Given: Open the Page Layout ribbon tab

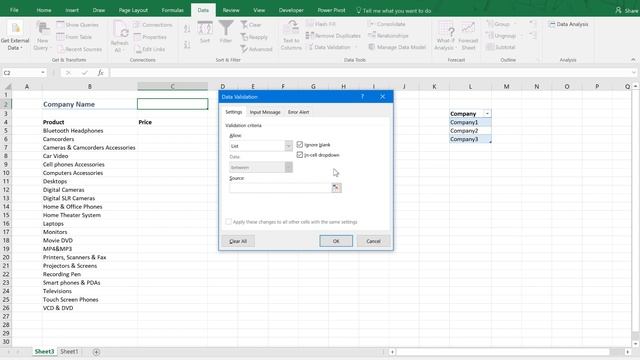Looking at the screenshot, I should [133, 10].
